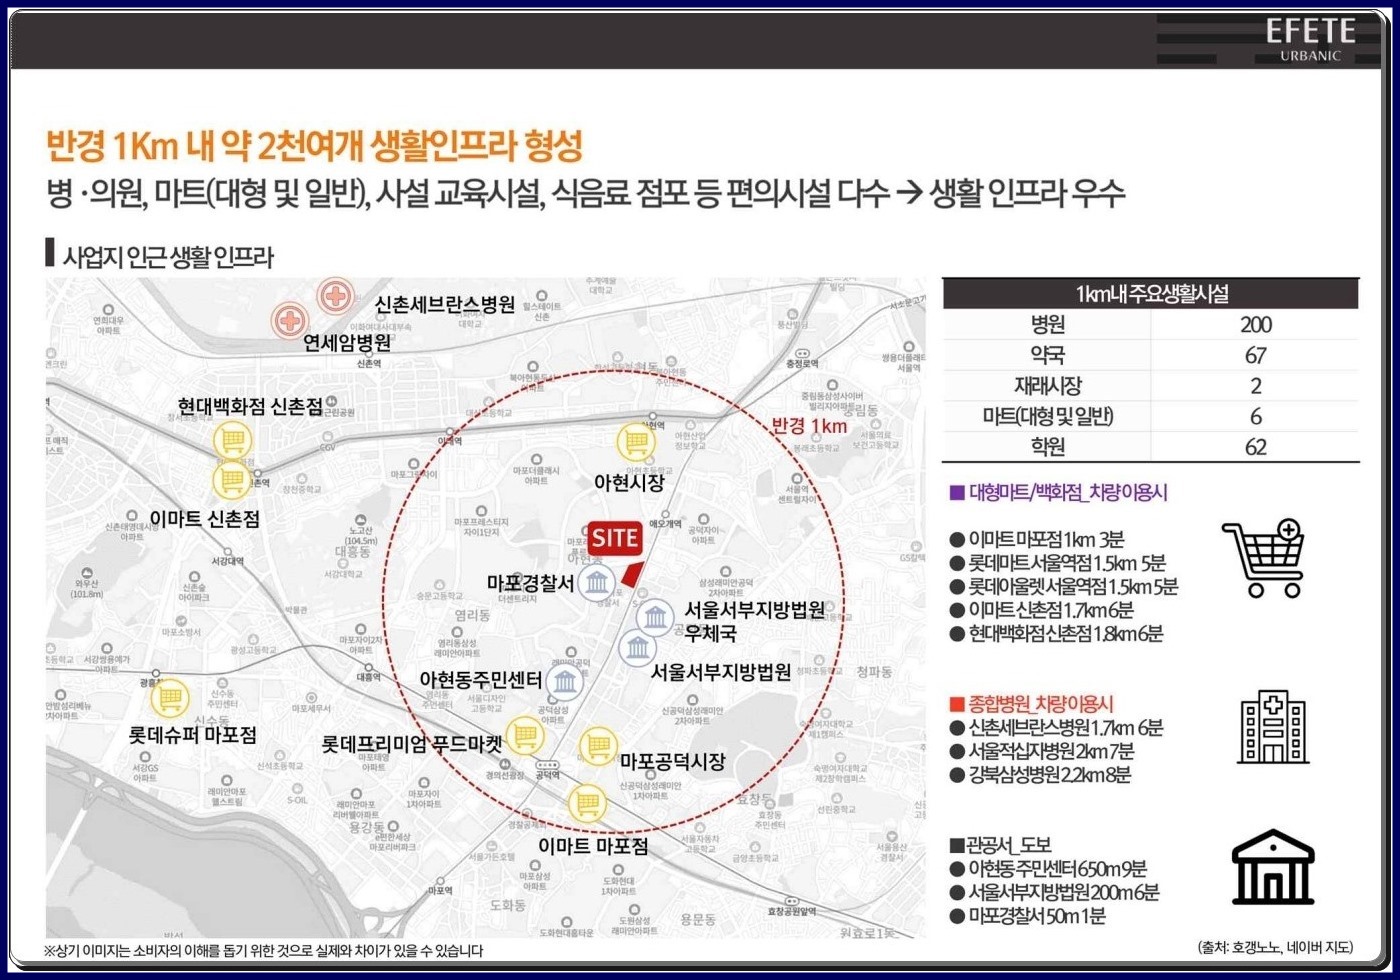Viewport: 1400px width, 980px height.
Task: Click the 신촌세브란스병원 map label
Action: click(x=445, y=304)
